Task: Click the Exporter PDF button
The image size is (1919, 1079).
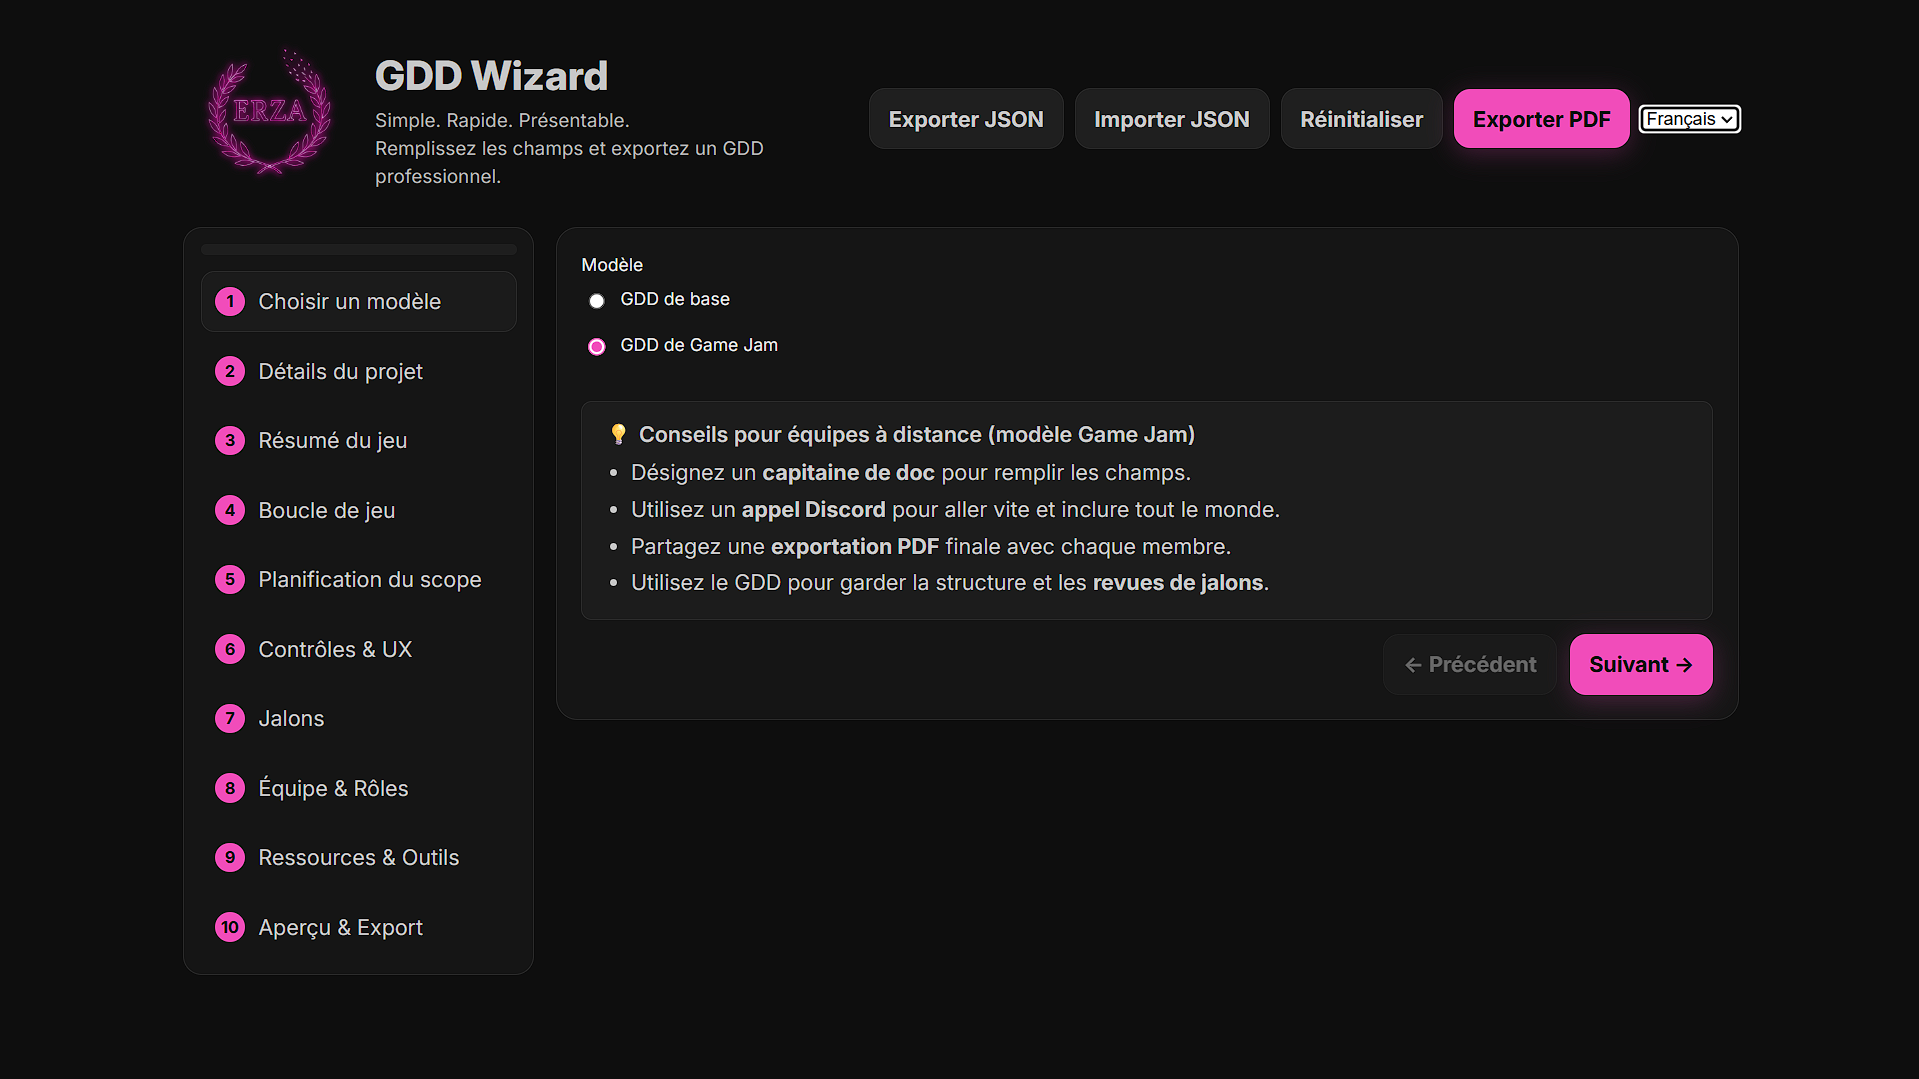Action: pyautogui.click(x=1541, y=119)
